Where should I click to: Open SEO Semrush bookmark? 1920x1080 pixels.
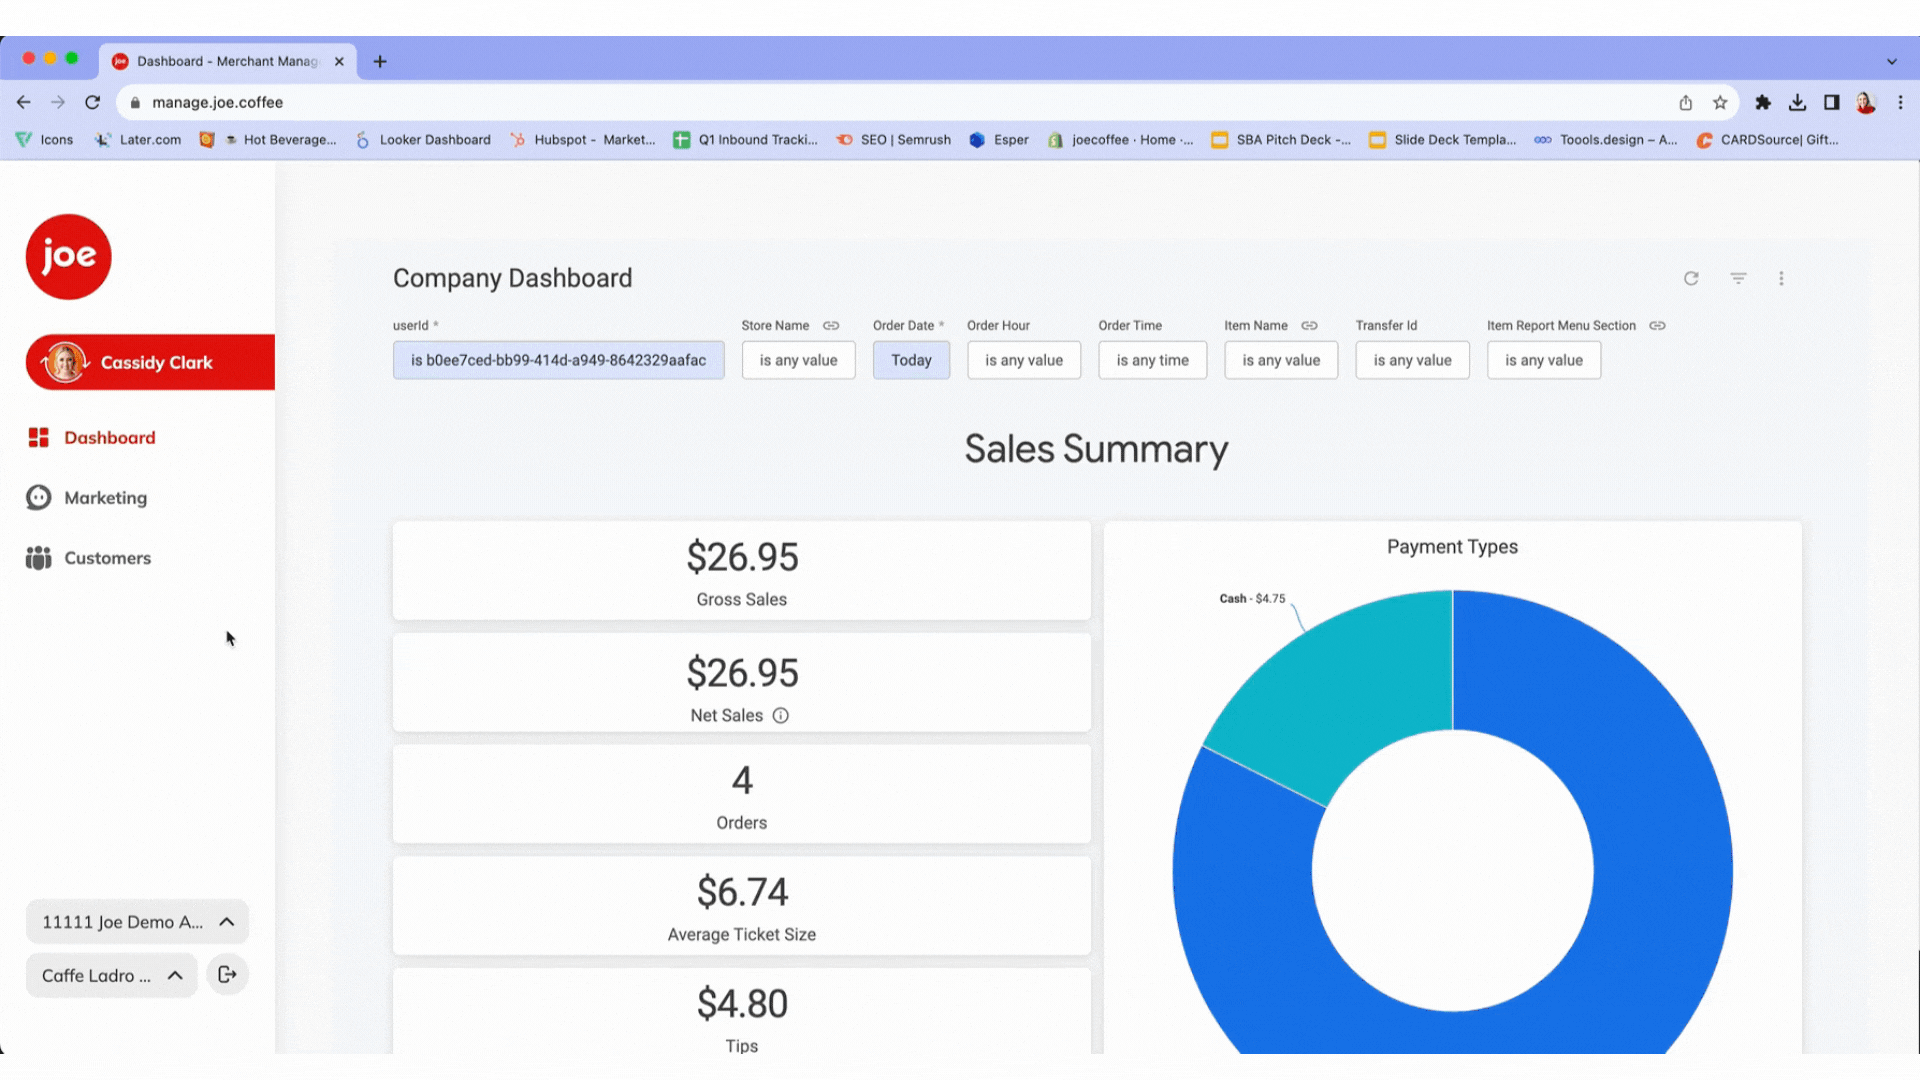(893, 140)
